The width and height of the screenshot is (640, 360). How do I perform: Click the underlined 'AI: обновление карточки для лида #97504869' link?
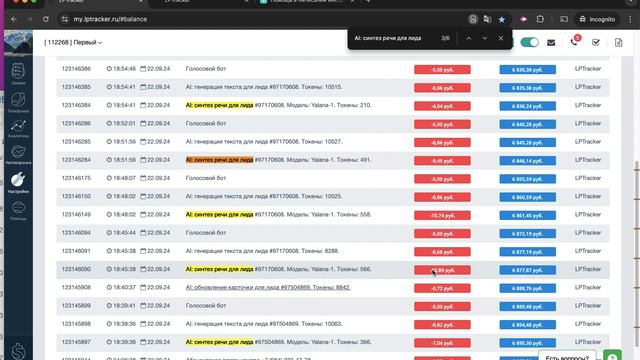click(268, 287)
